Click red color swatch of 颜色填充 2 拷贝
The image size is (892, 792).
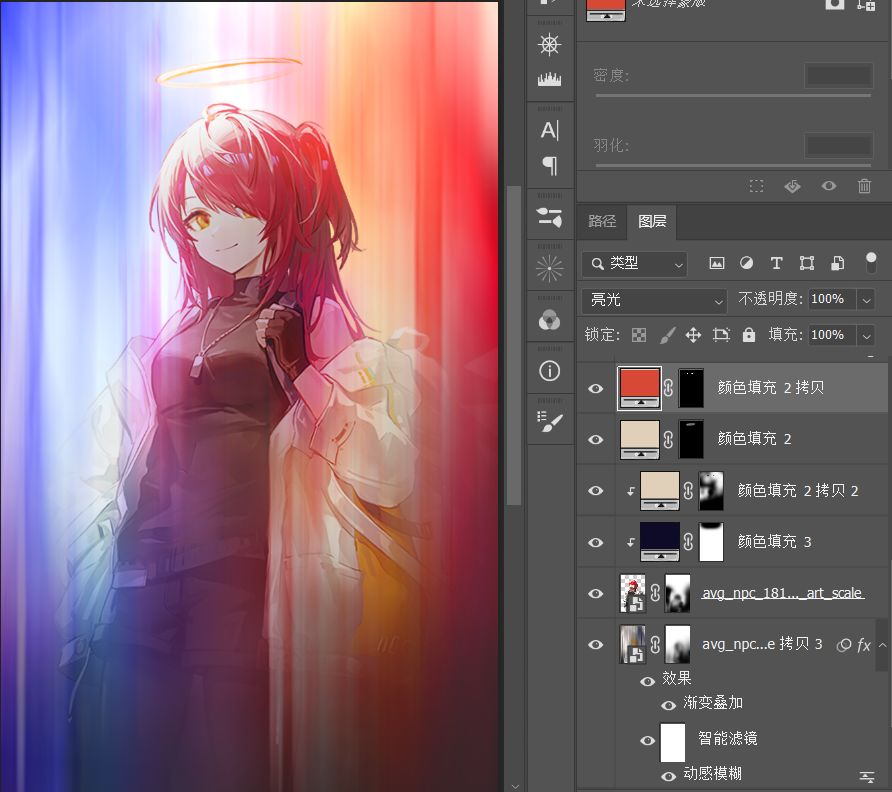tap(640, 384)
